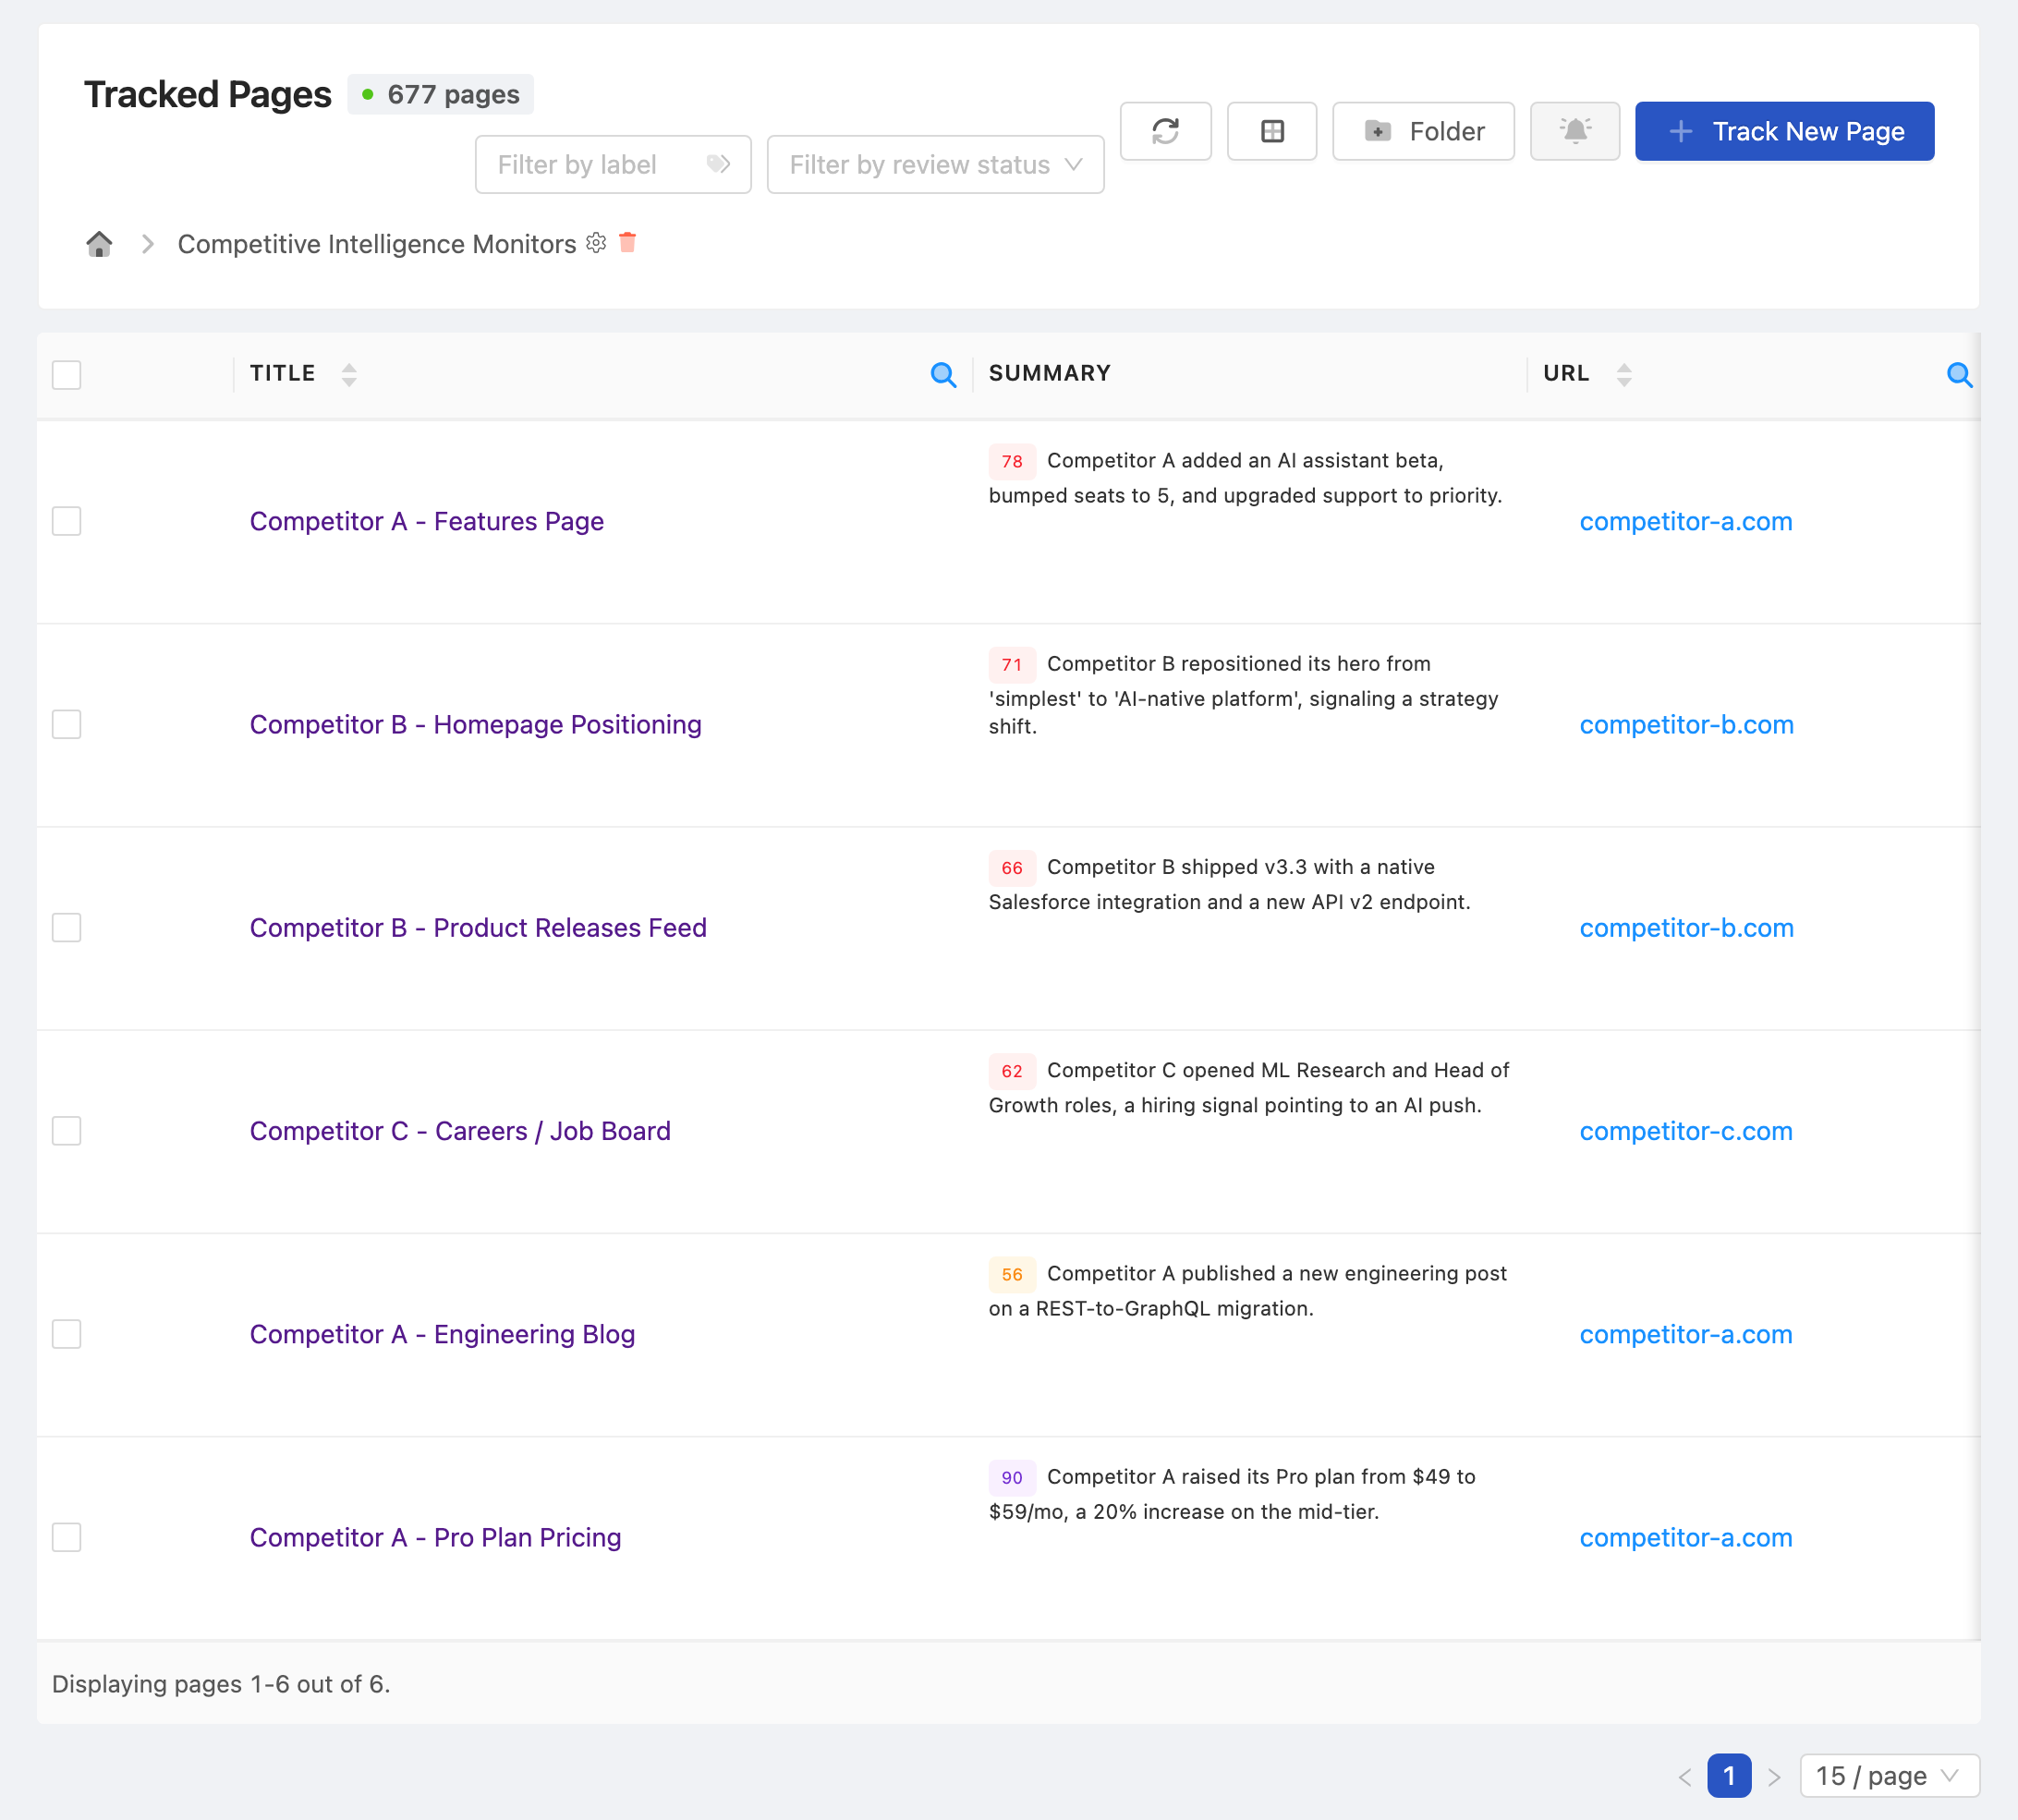Tick Competitor B - Product Releases Feed checkbox
Image resolution: width=2018 pixels, height=1820 pixels.
tap(66, 927)
